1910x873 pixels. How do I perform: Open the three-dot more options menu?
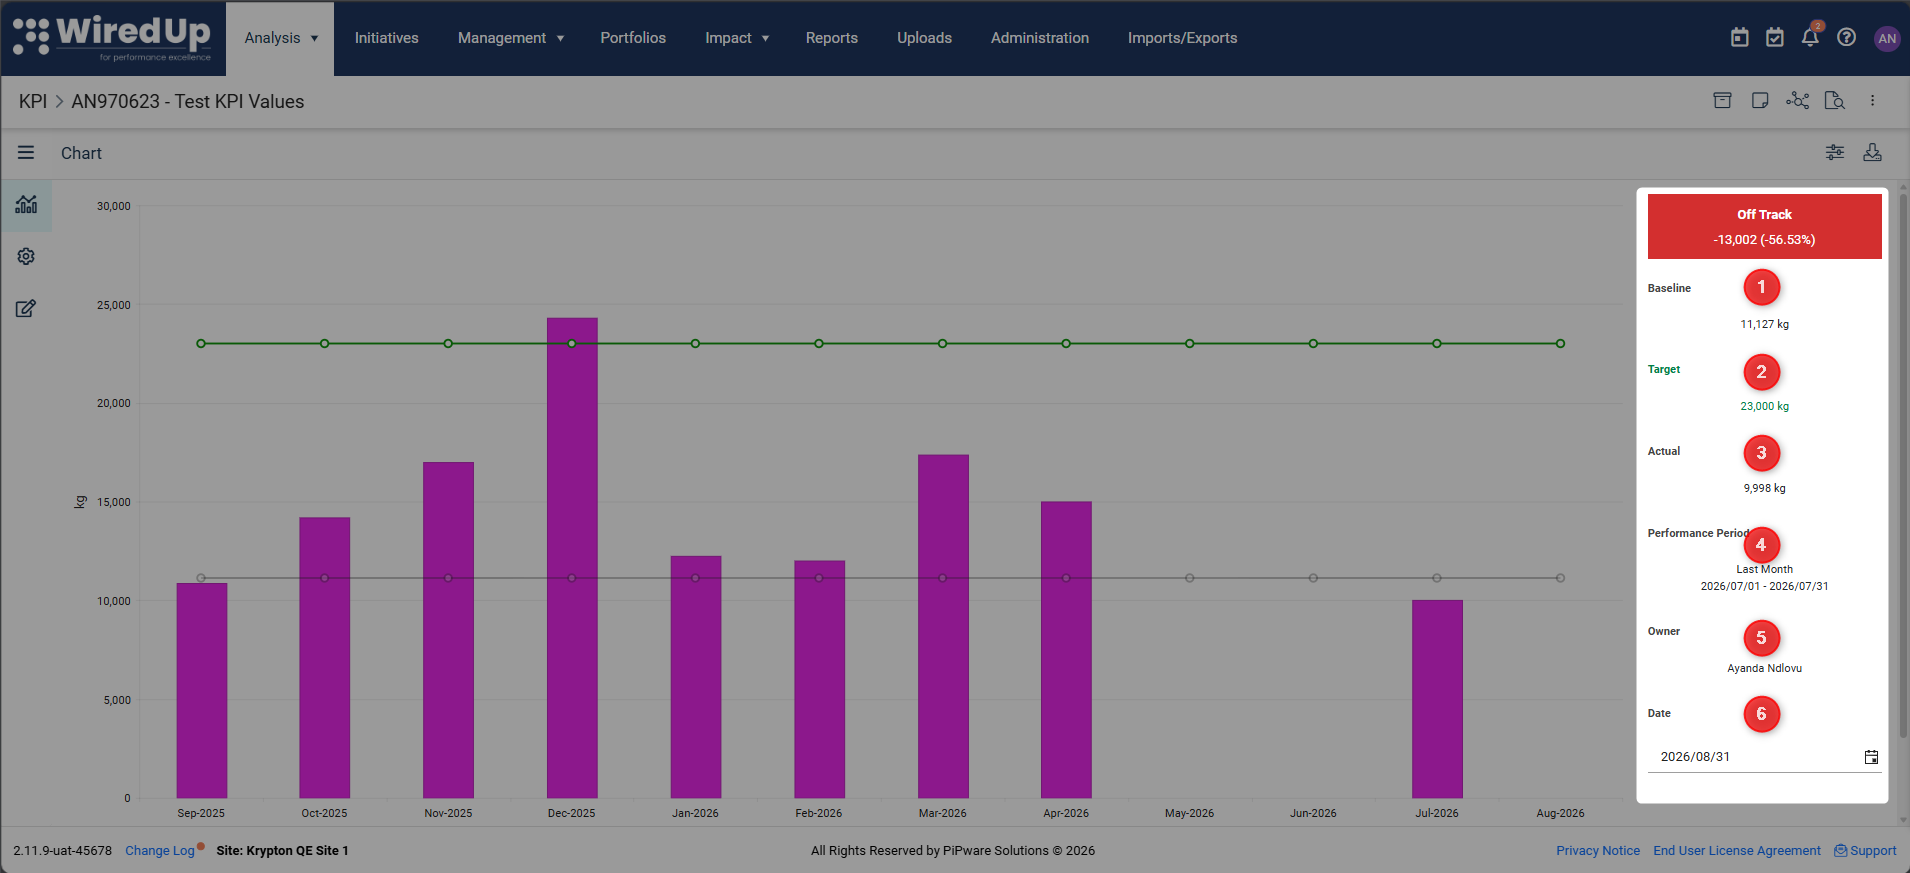(1872, 100)
